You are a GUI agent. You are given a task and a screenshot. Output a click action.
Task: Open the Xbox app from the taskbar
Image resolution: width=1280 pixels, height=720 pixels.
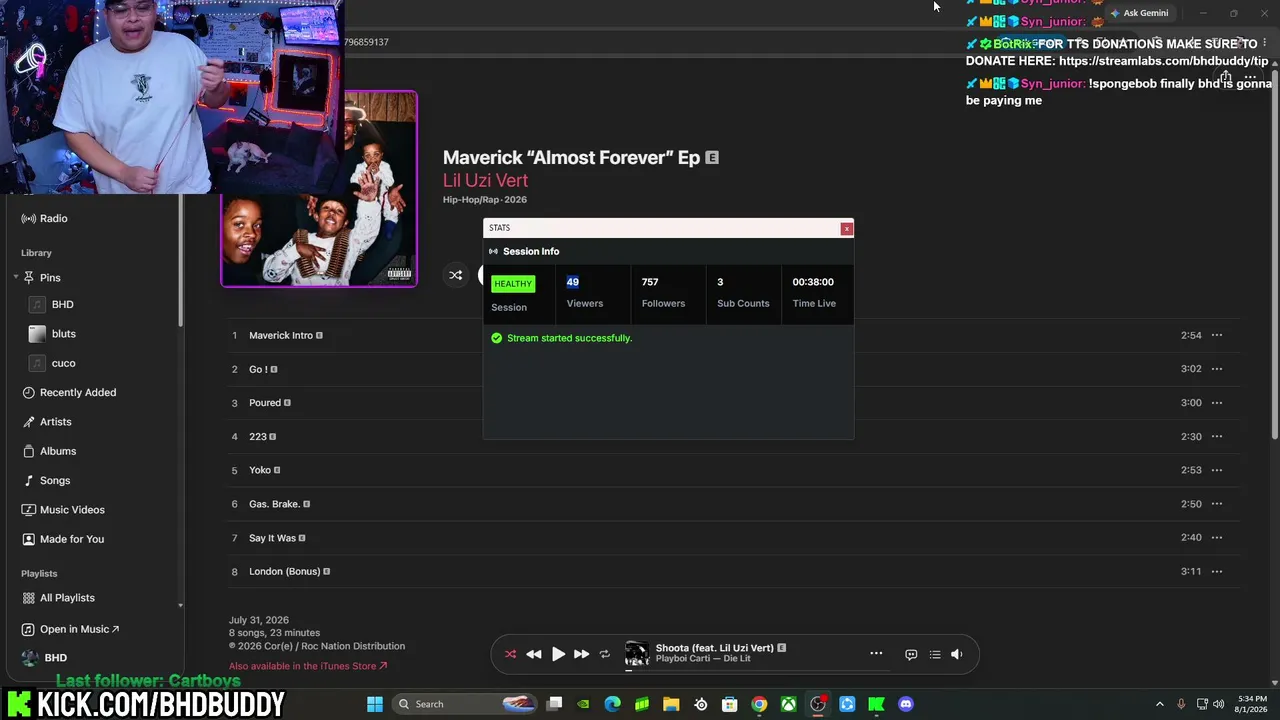point(789,704)
